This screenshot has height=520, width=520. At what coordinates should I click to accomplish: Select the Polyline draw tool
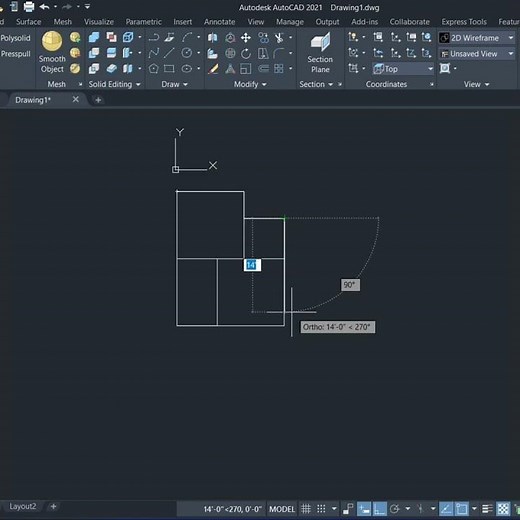pyautogui.click(x=154, y=37)
